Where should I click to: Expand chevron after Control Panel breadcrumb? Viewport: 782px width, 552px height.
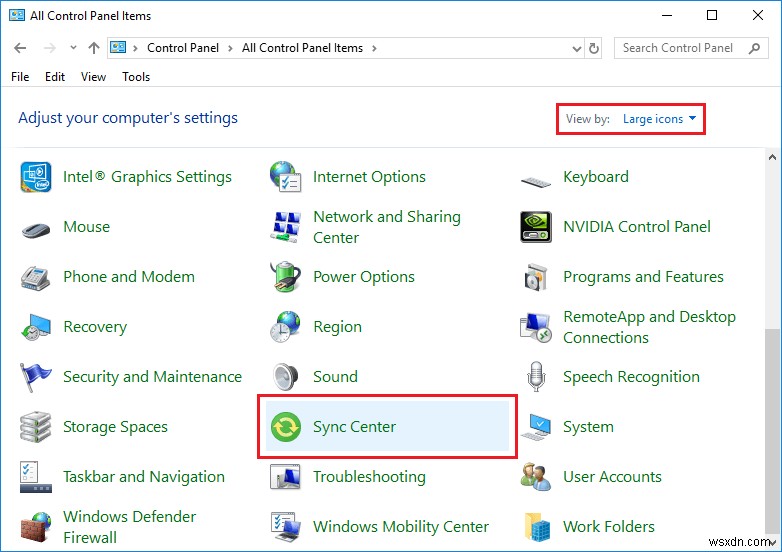click(x=230, y=48)
